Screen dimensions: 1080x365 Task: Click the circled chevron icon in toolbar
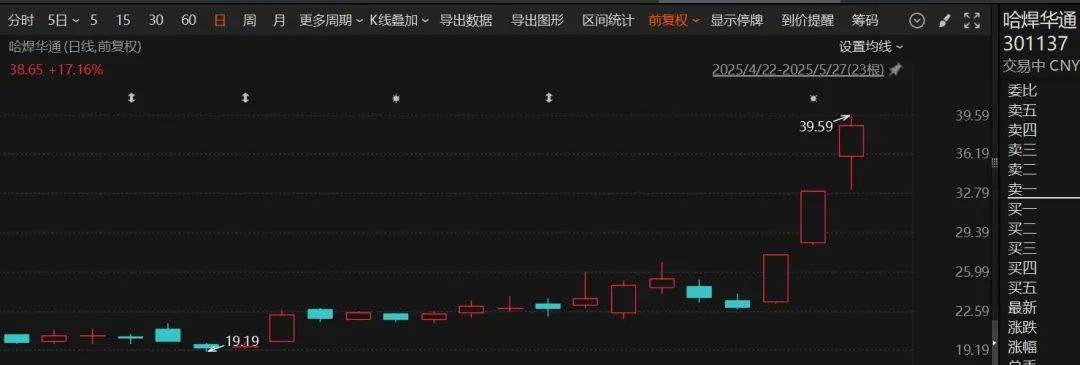pyautogui.click(x=917, y=21)
